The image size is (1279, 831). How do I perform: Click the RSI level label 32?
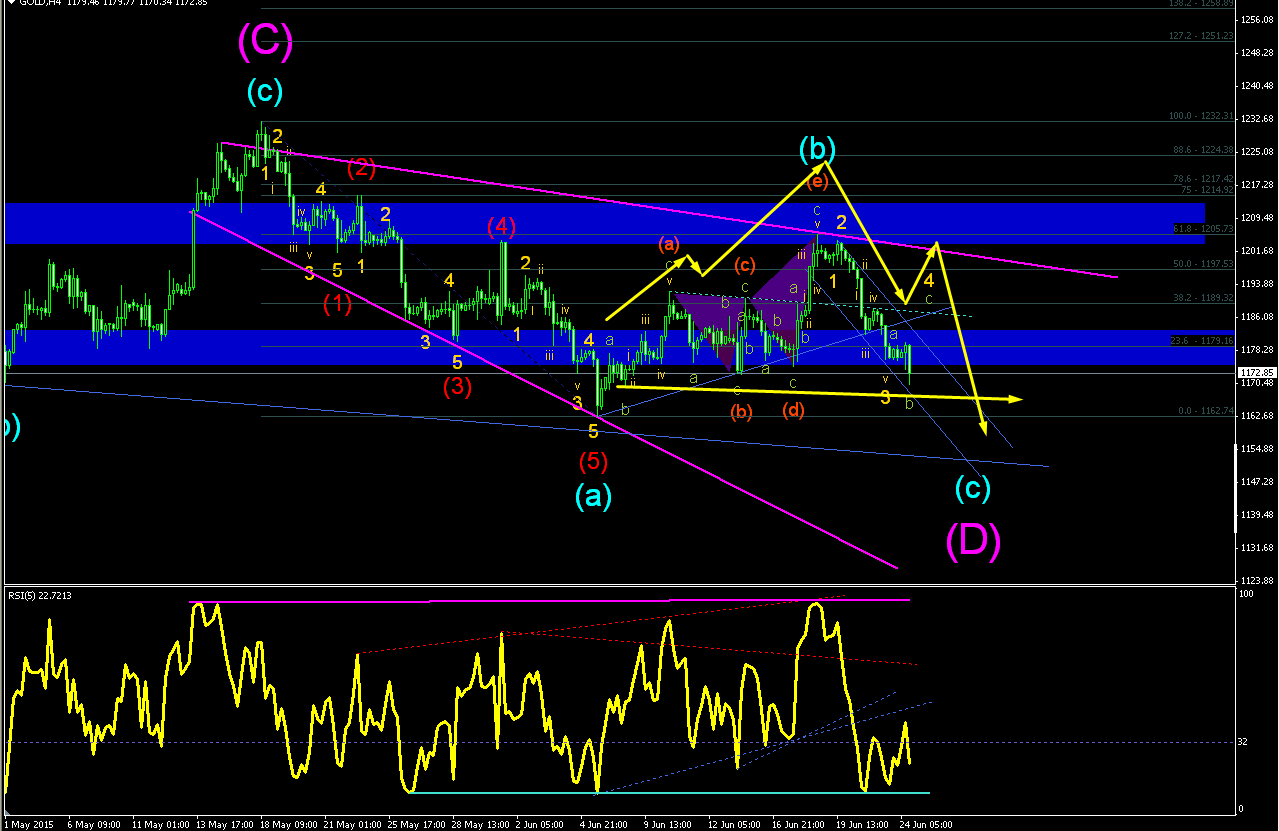[x=1245, y=742]
